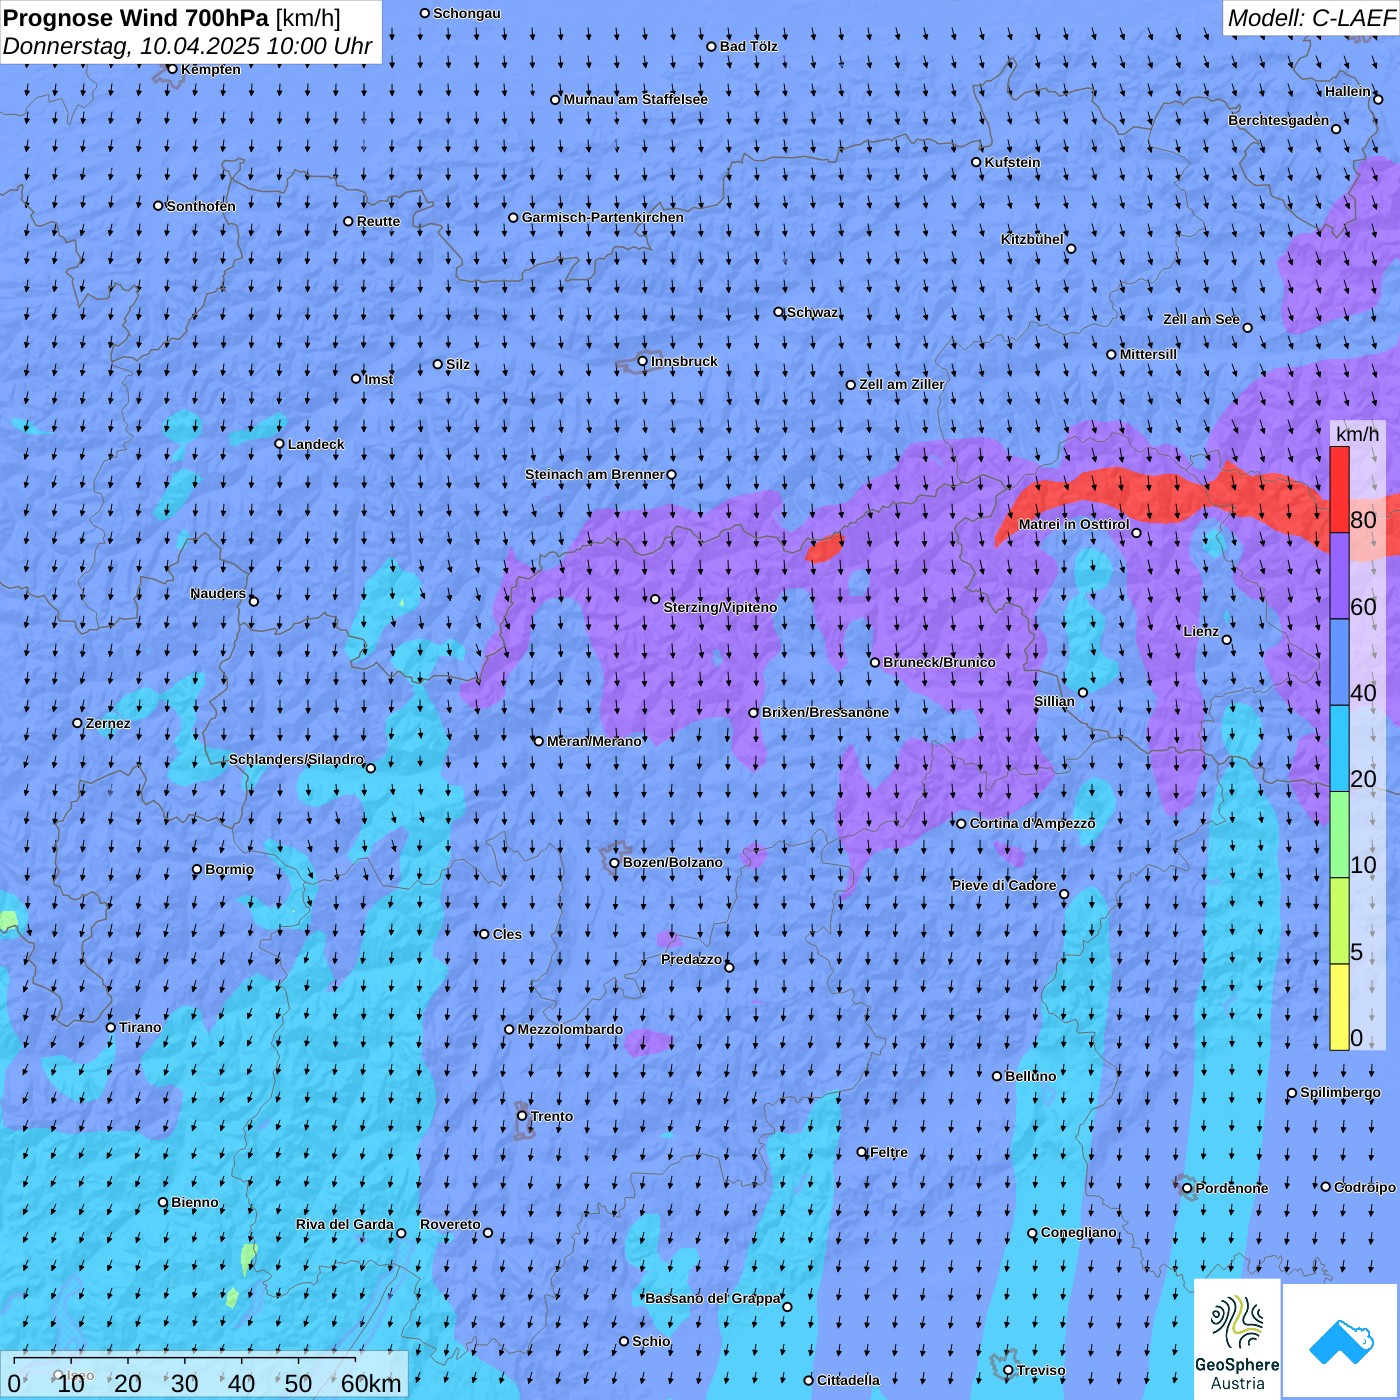Click the Brixen/Bressanone label
The height and width of the screenshot is (1400, 1400).
[x=825, y=712]
